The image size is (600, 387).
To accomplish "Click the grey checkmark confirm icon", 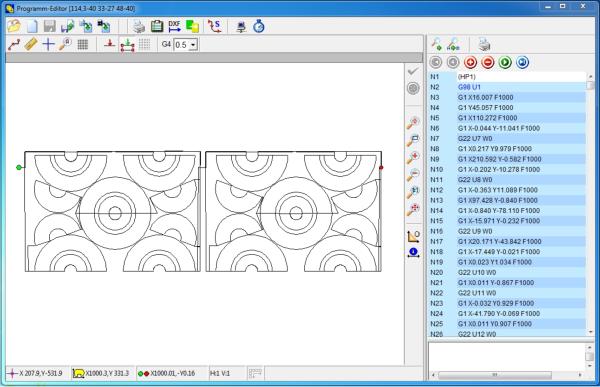I will [413, 71].
